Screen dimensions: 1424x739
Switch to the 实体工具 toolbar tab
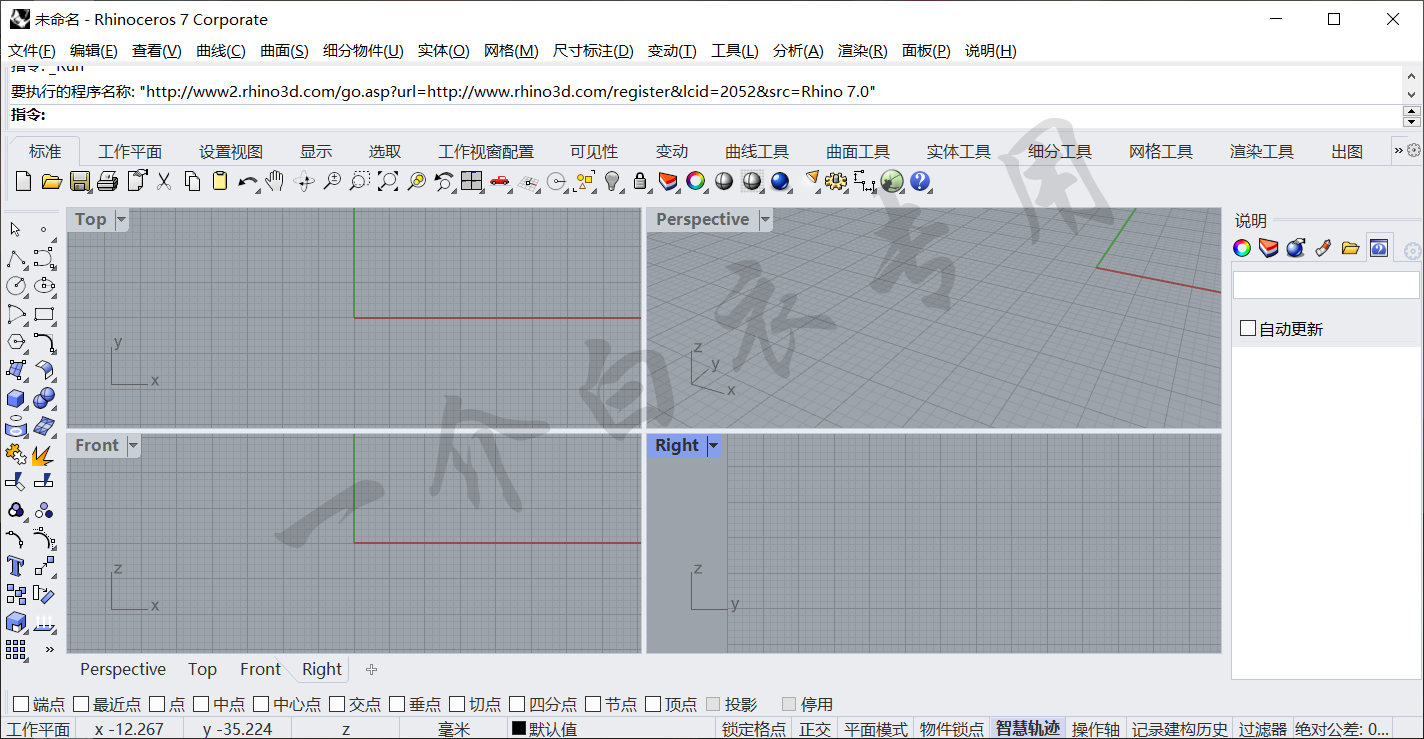[x=958, y=151]
